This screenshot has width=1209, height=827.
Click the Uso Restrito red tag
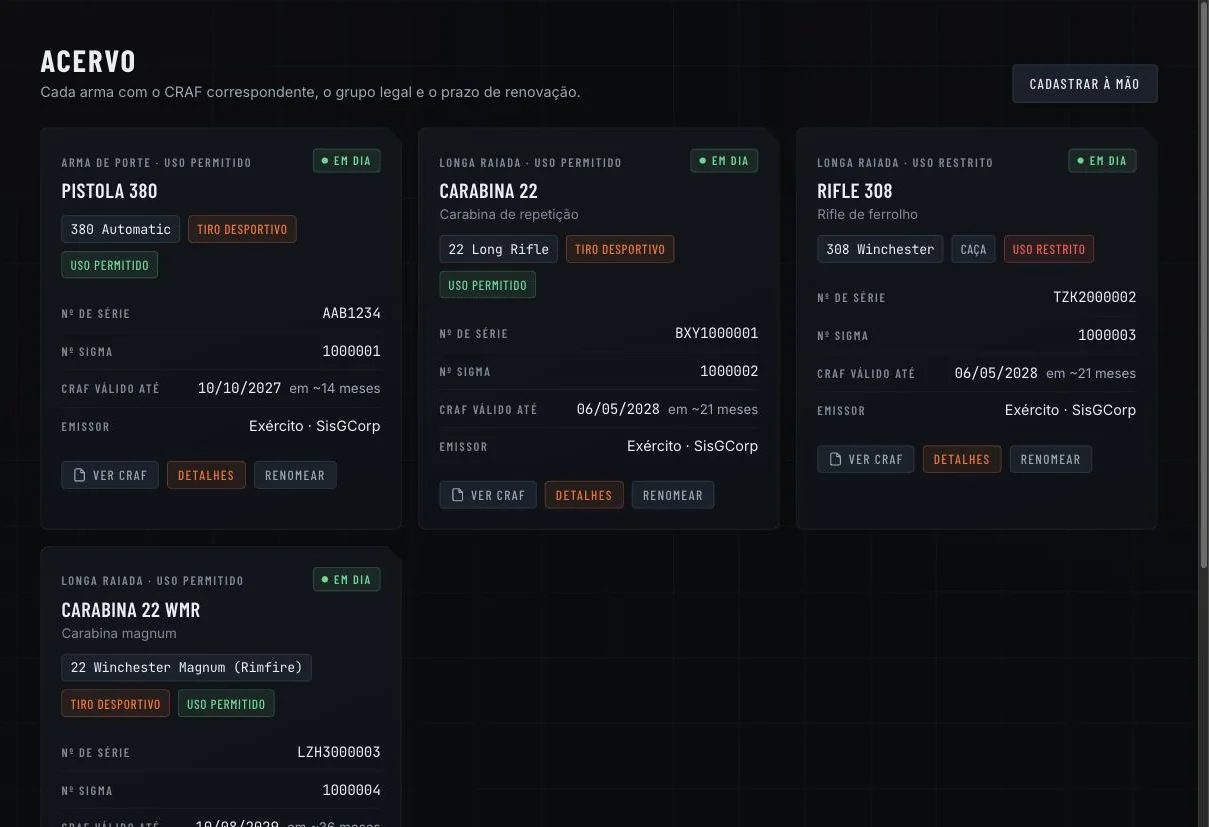point(1049,249)
